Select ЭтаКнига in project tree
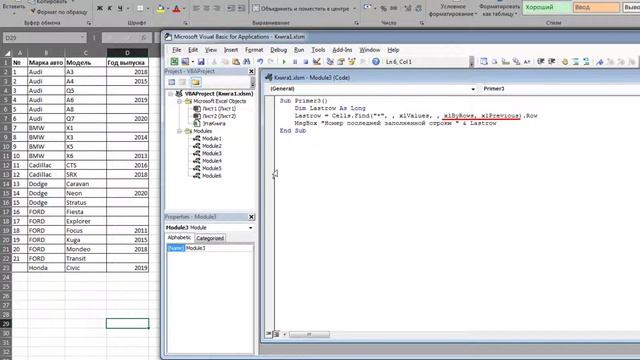 tap(214, 123)
